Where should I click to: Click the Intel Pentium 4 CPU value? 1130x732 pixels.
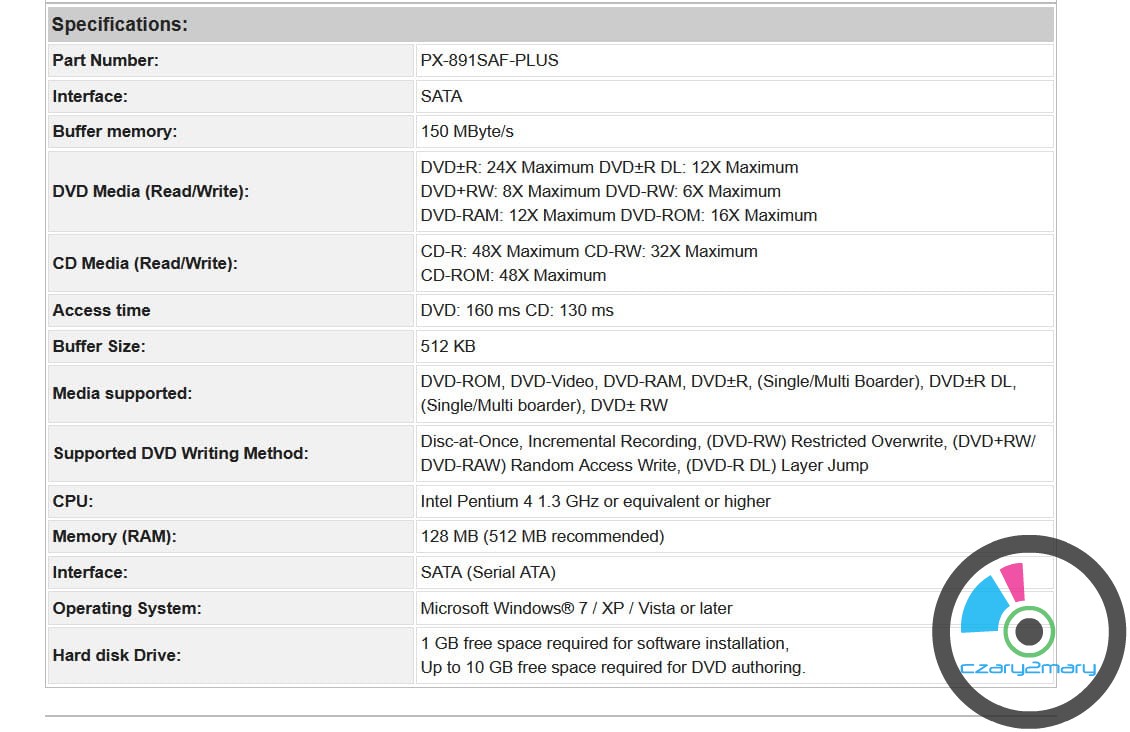point(595,501)
